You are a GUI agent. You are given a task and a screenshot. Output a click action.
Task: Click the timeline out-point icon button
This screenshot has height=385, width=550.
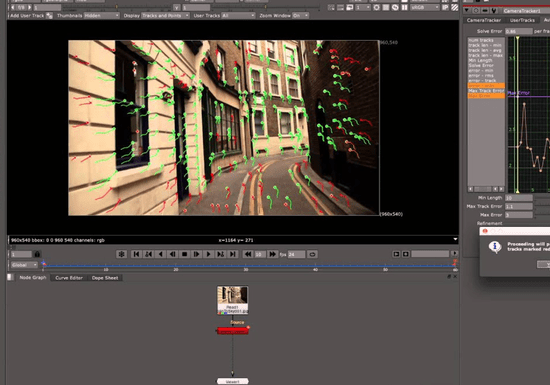[x=405, y=254]
